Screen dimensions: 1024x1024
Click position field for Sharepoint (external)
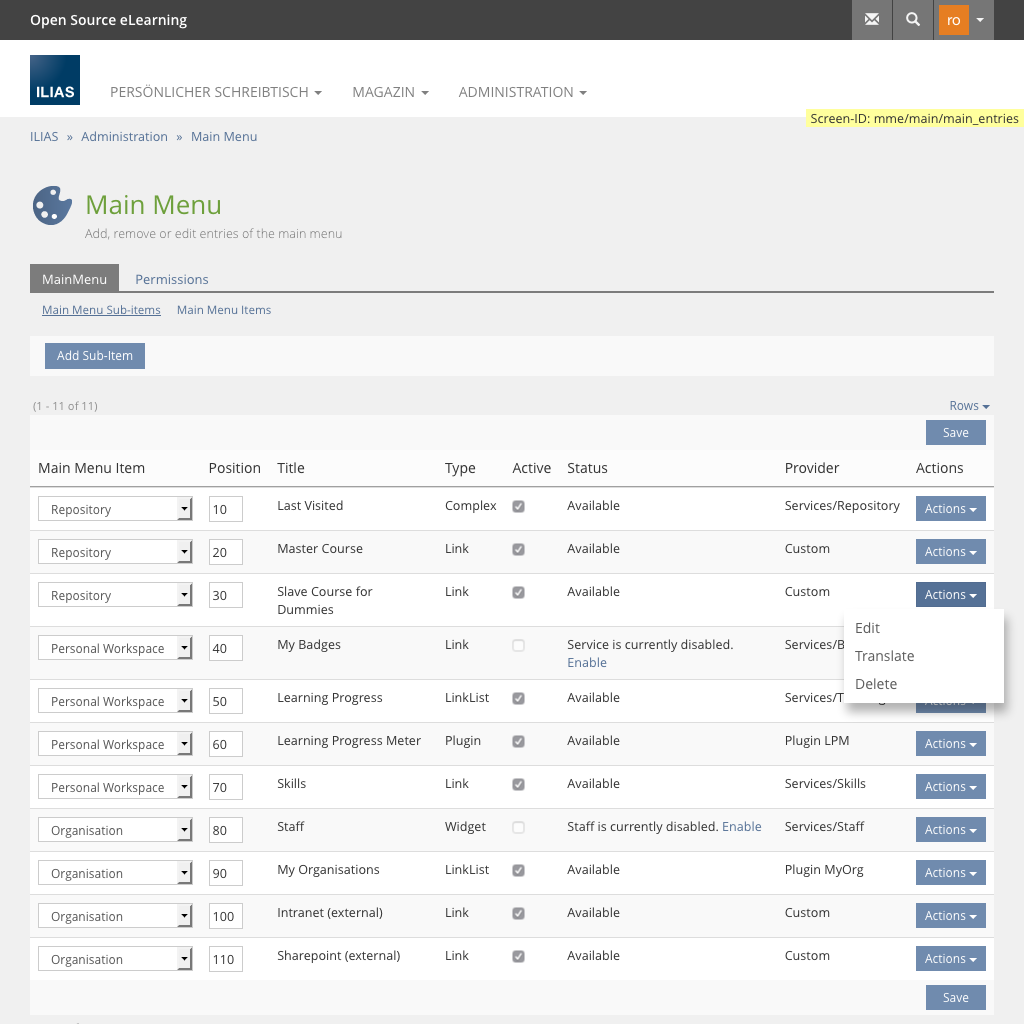pyautogui.click(x=225, y=959)
